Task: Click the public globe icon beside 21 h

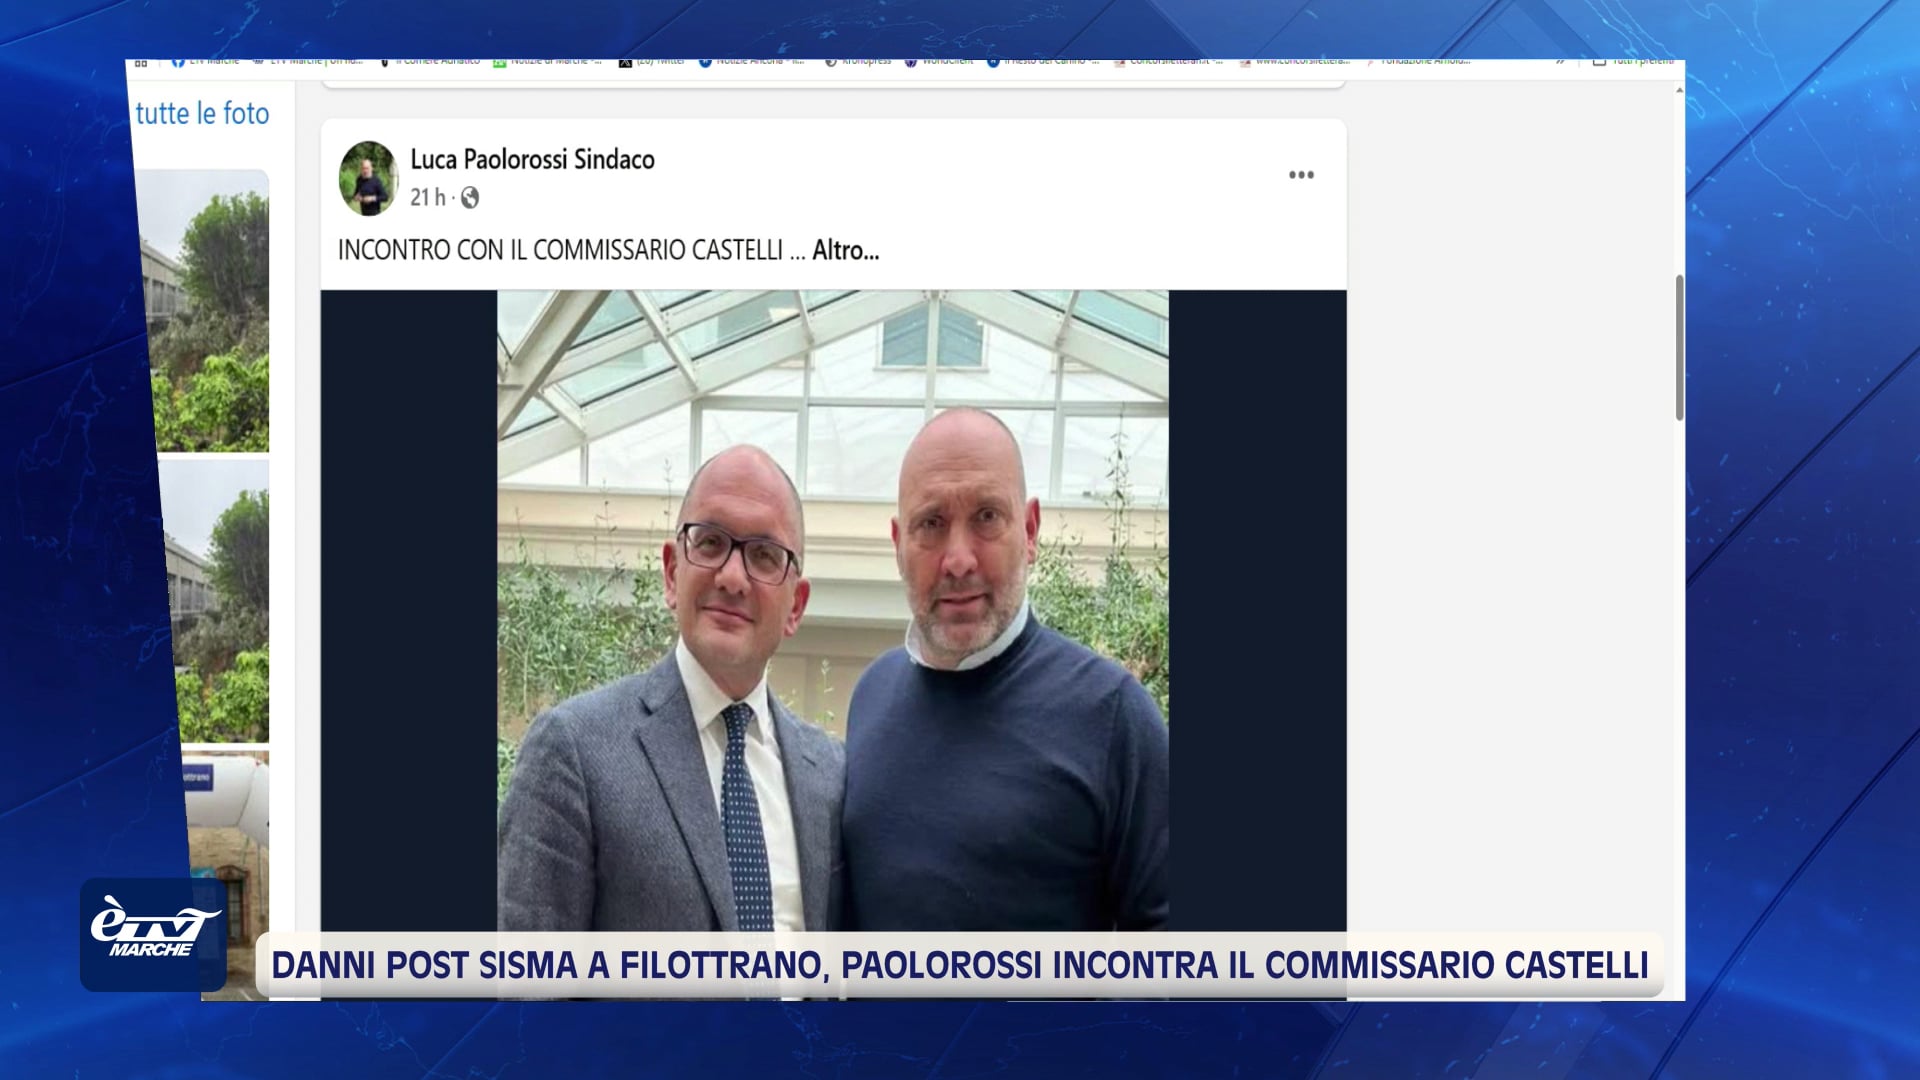Action: tap(470, 198)
